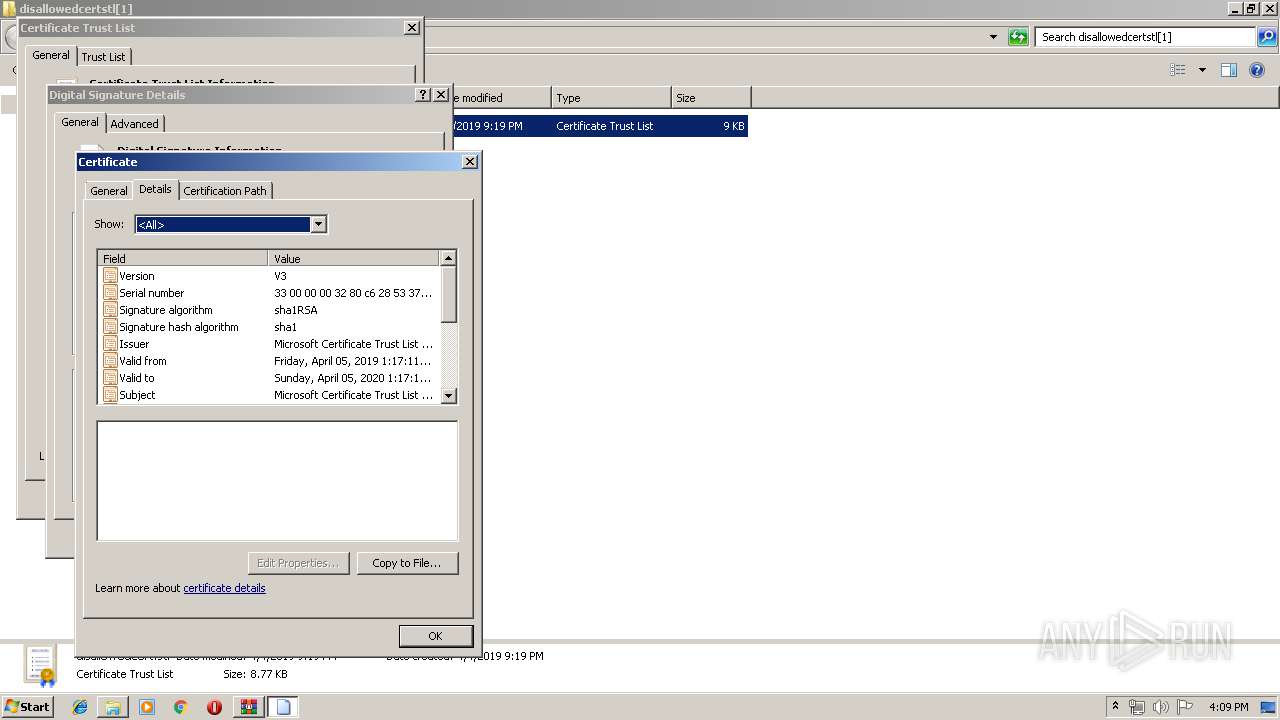Switch to the Certificate General tab
The image size is (1280, 720).
[x=109, y=191]
